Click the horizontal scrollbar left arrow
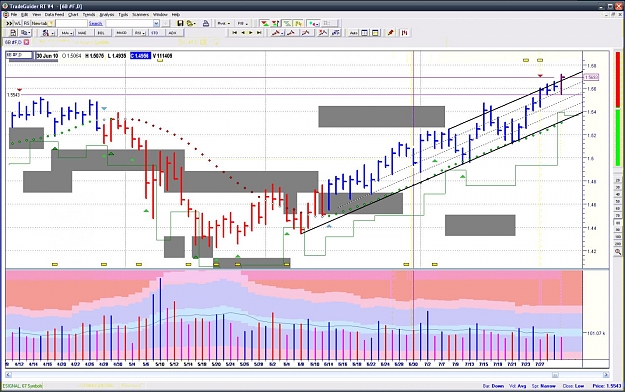Image resolution: width=625 pixels, height=392 pixels. click(x=8, y=374)
